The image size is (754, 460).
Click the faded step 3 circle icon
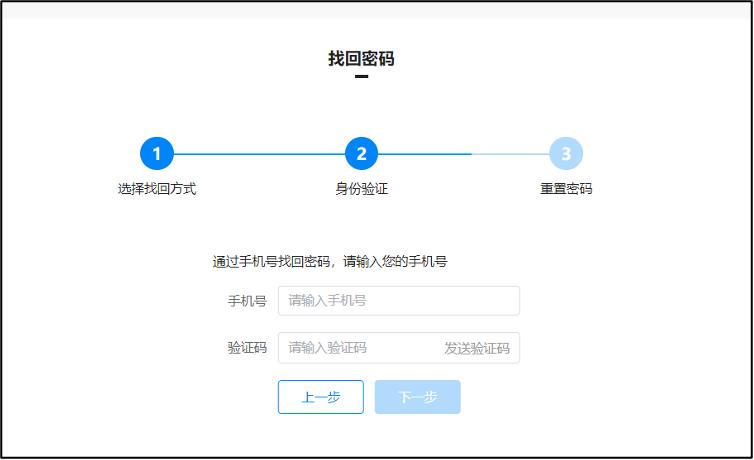click(566, 154)
